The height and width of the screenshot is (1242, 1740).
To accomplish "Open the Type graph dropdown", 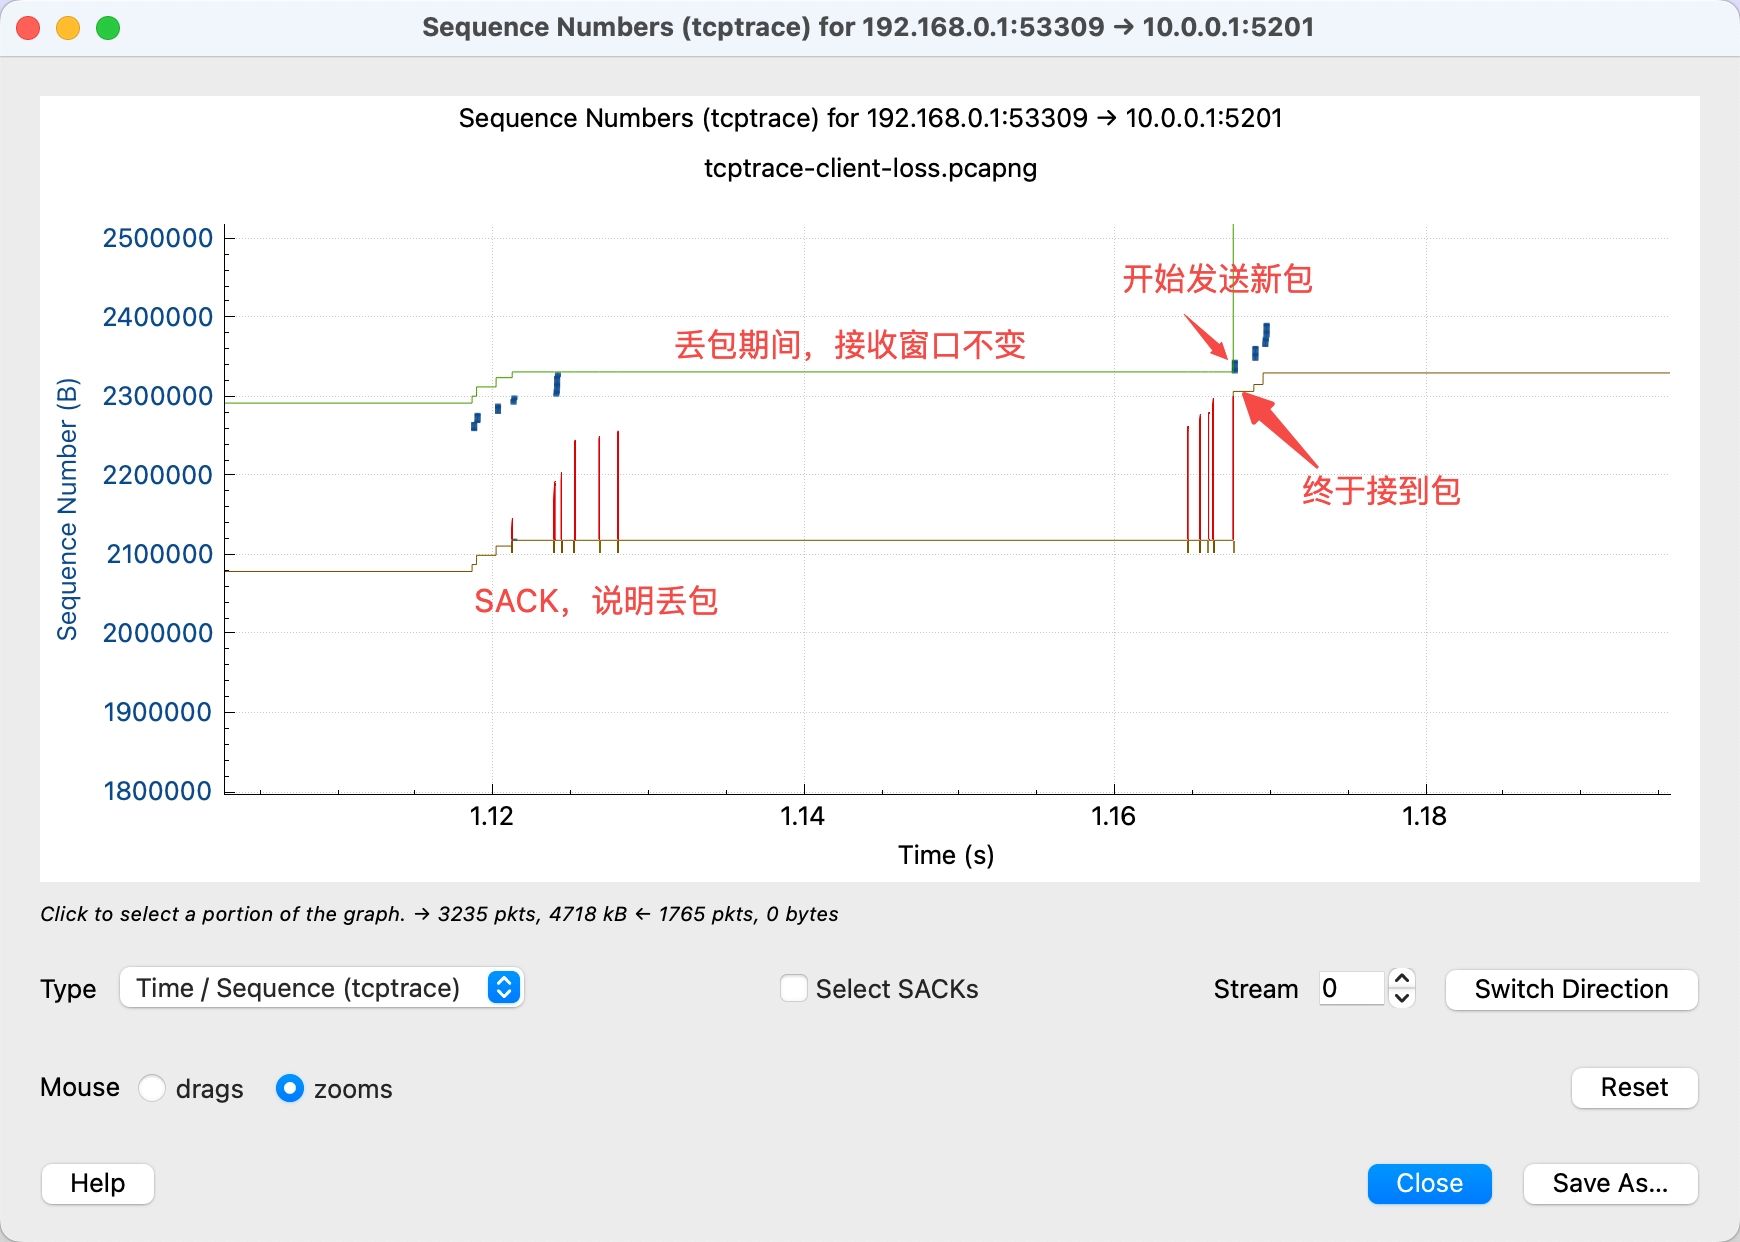I will (321, 988).
